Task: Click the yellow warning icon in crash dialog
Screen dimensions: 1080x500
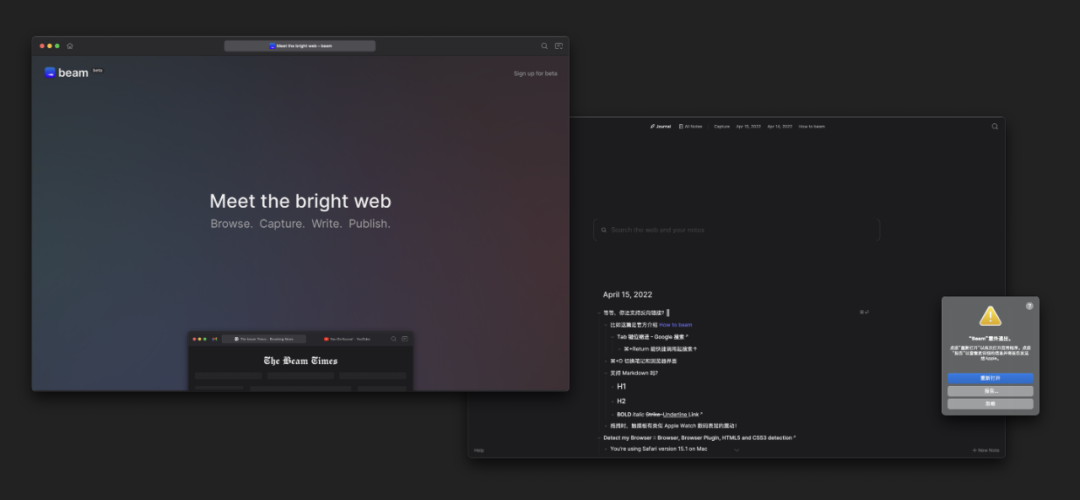Action: pyautogui.click(x=990, y=317)
